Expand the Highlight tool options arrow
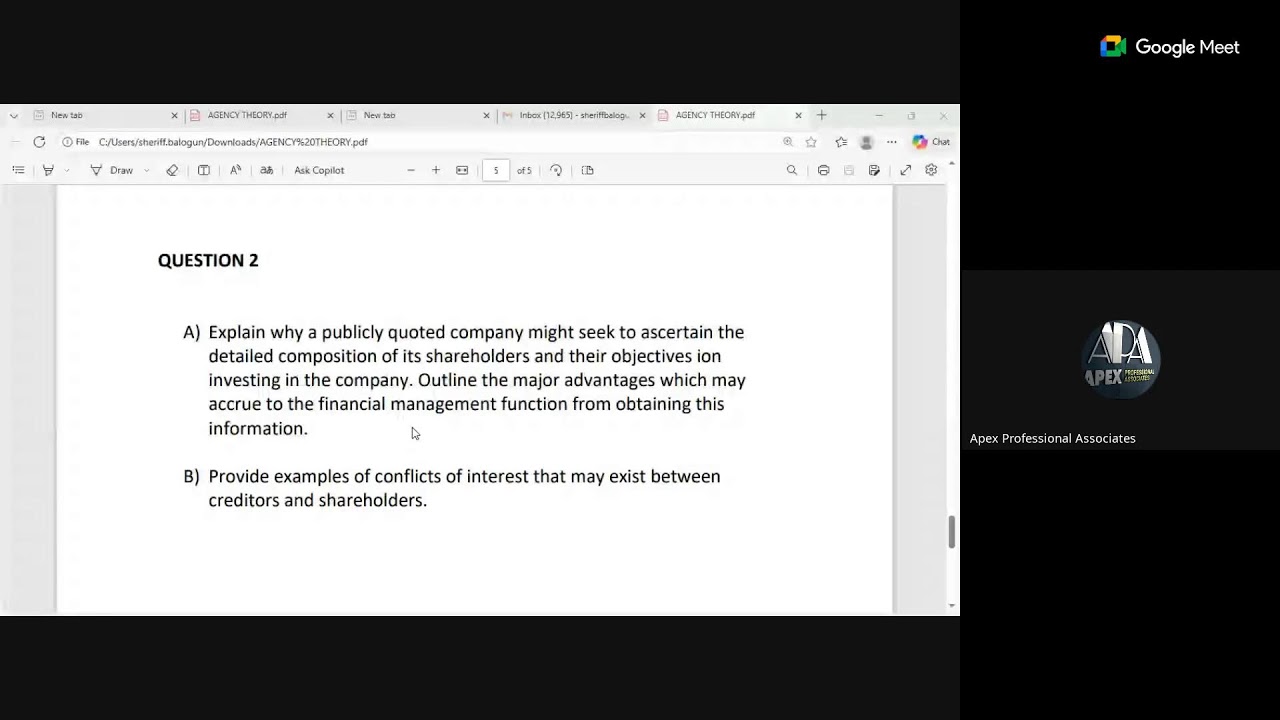 click(67, 170)
